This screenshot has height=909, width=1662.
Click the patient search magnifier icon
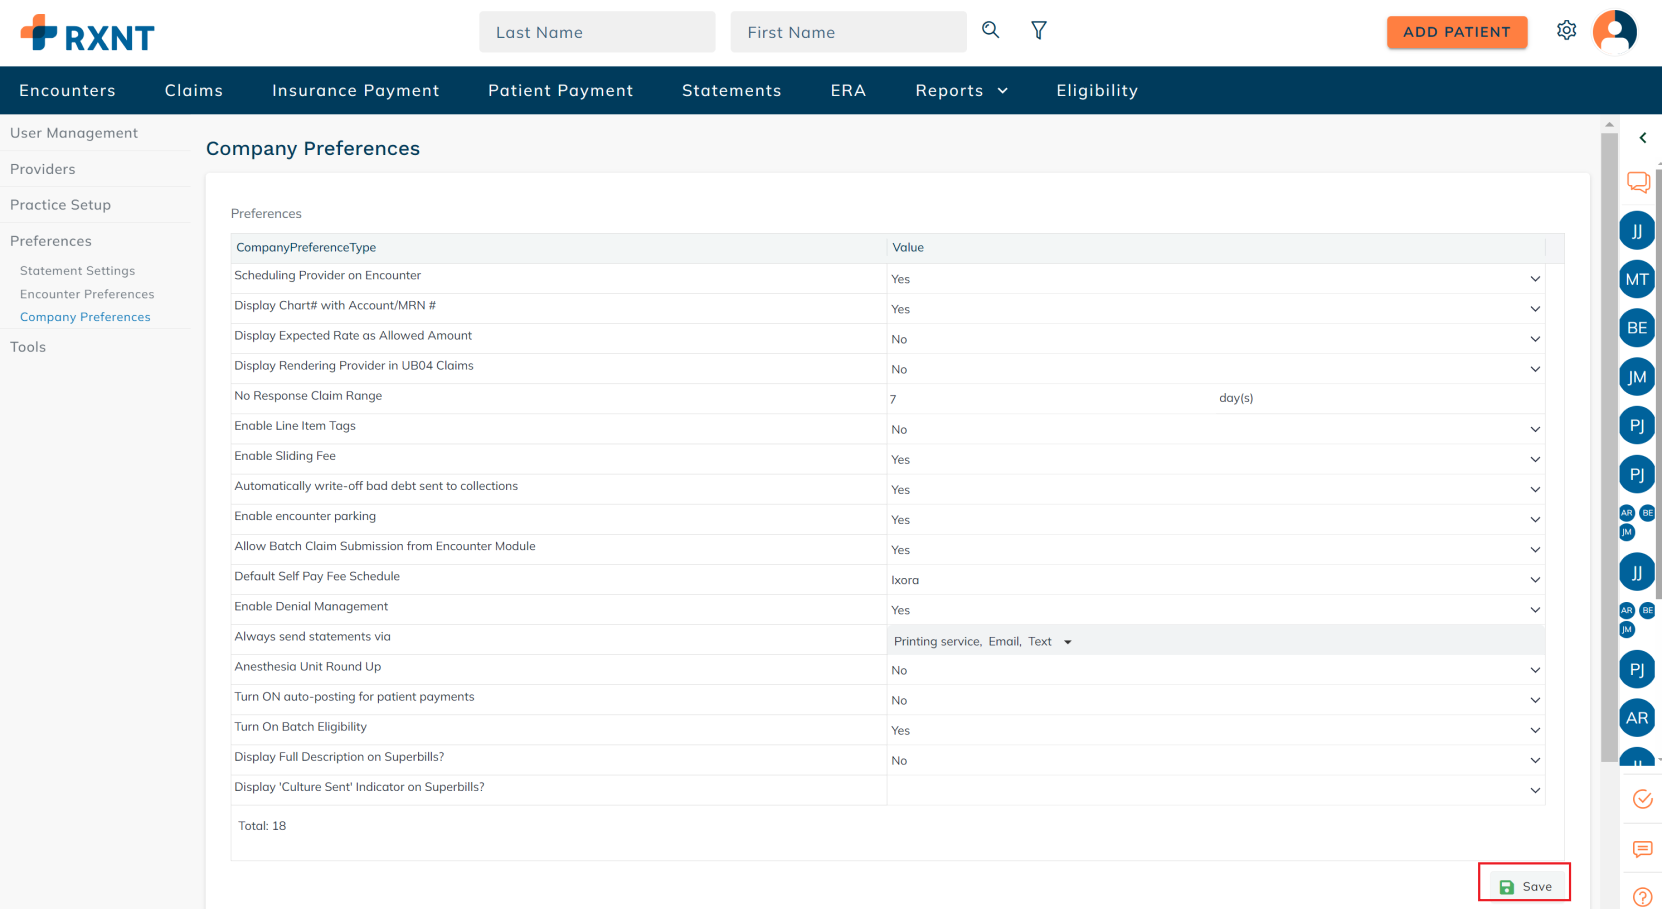990,30
